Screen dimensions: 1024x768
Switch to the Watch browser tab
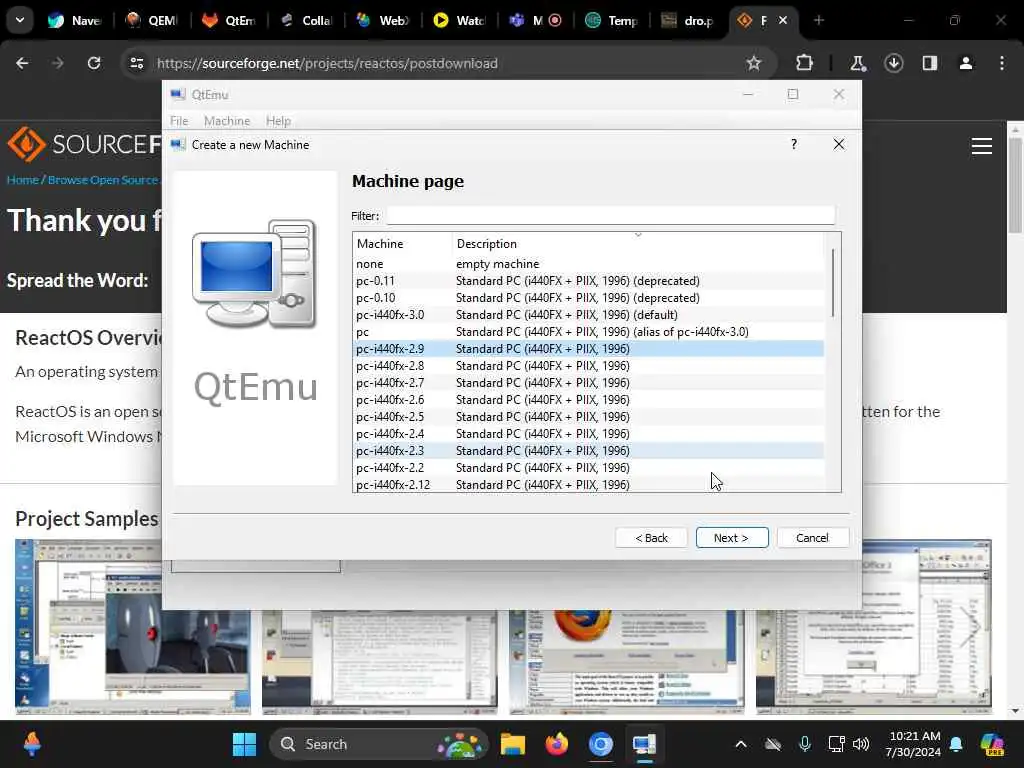[460, 20]
